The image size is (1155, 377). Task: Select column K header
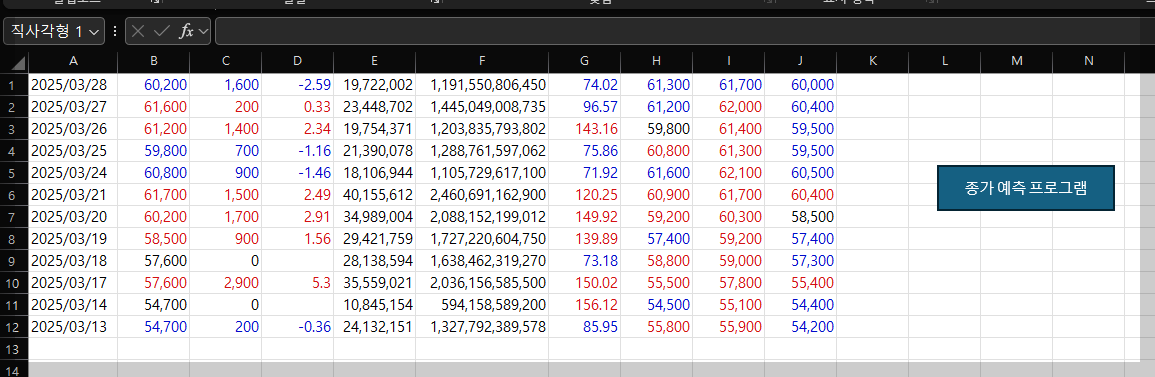(x=873, y=61)
